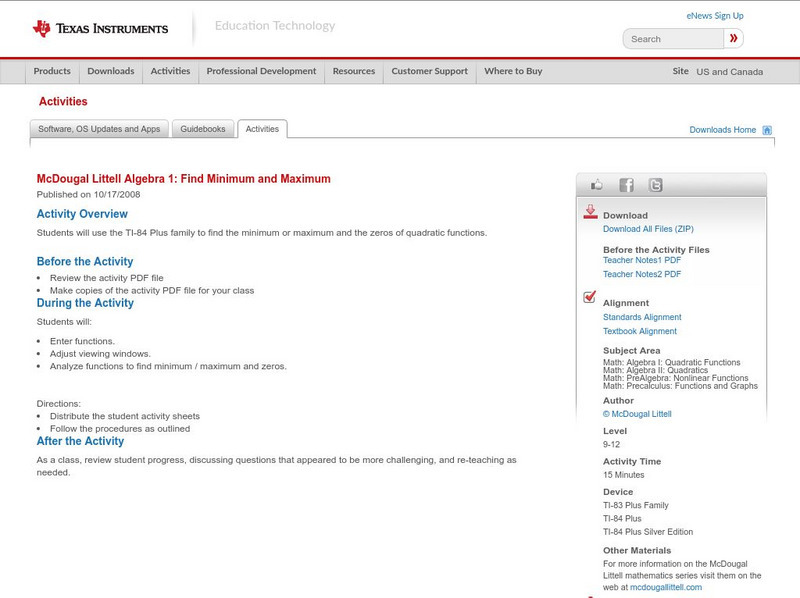Click the eNews Sign Up link
Screen dimensions: 800x598
714,16
